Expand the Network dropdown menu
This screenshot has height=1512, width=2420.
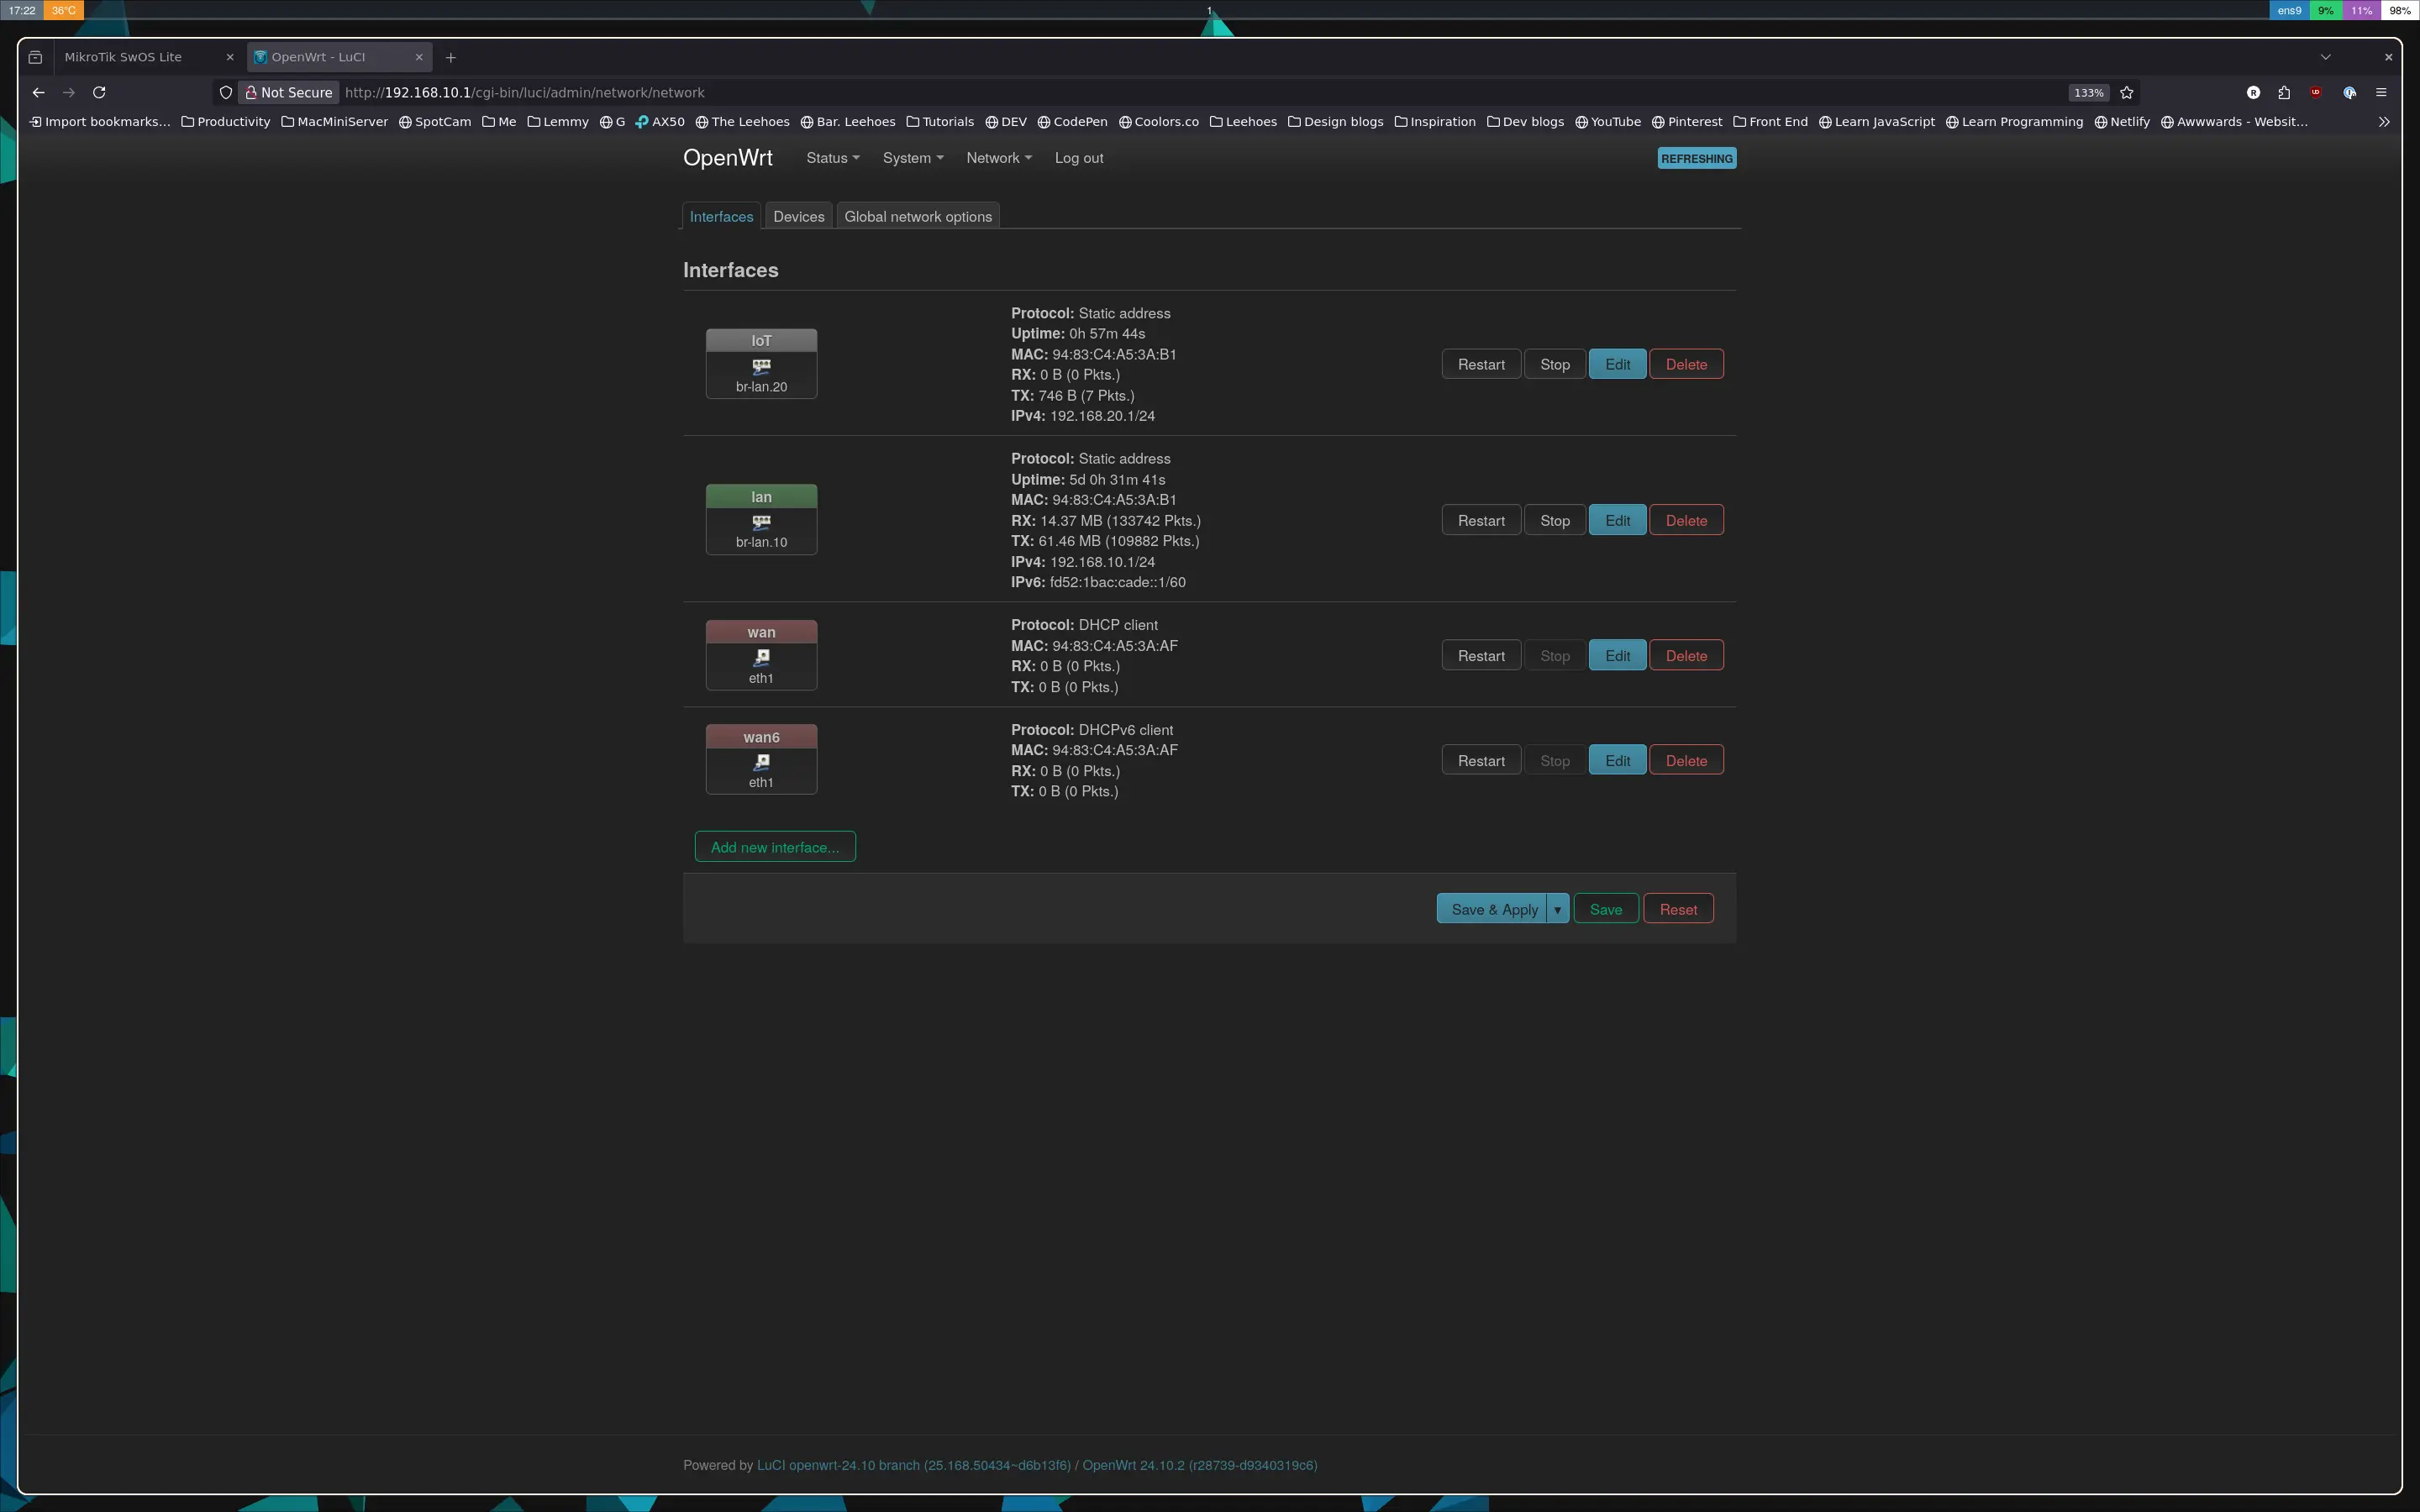point(998,158)
